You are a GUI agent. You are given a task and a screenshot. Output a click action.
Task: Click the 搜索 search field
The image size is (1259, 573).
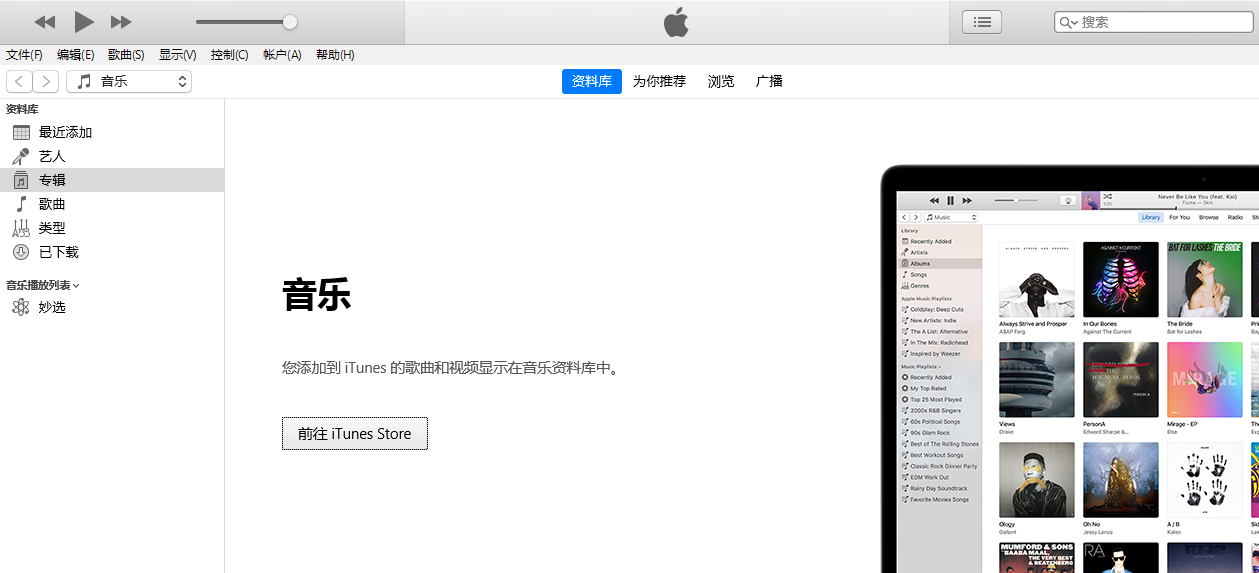(x=1153, y=22)
